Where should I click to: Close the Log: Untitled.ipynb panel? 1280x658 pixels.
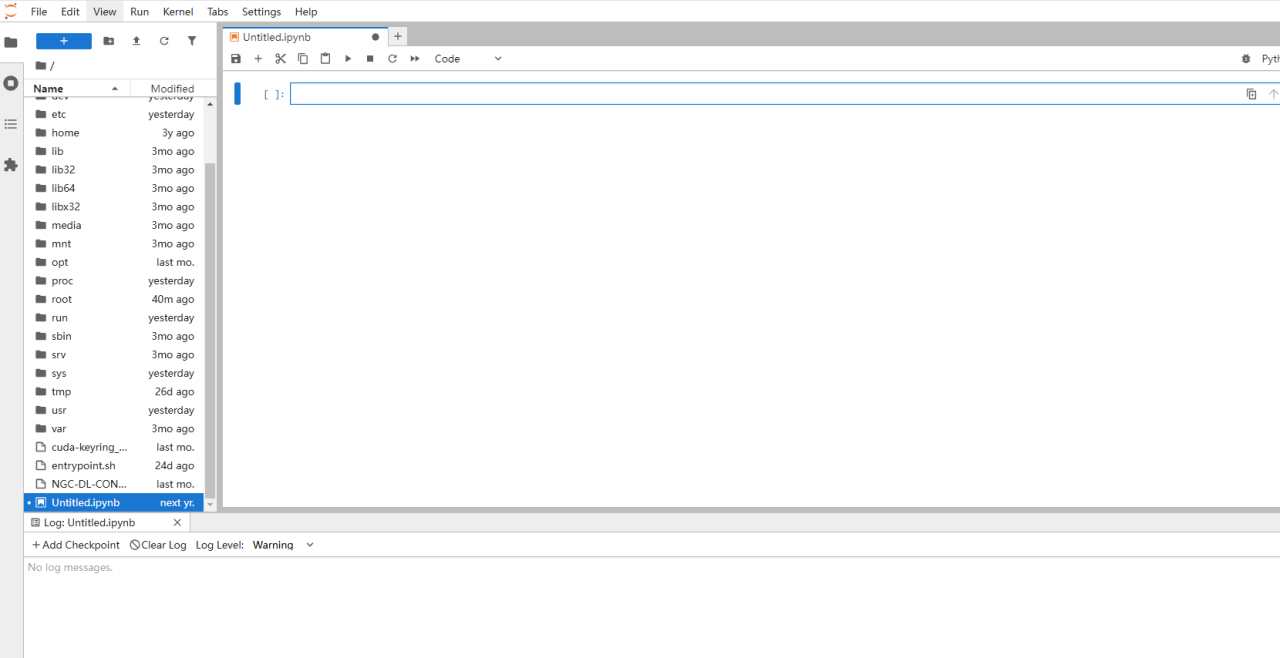coord(177,522)
